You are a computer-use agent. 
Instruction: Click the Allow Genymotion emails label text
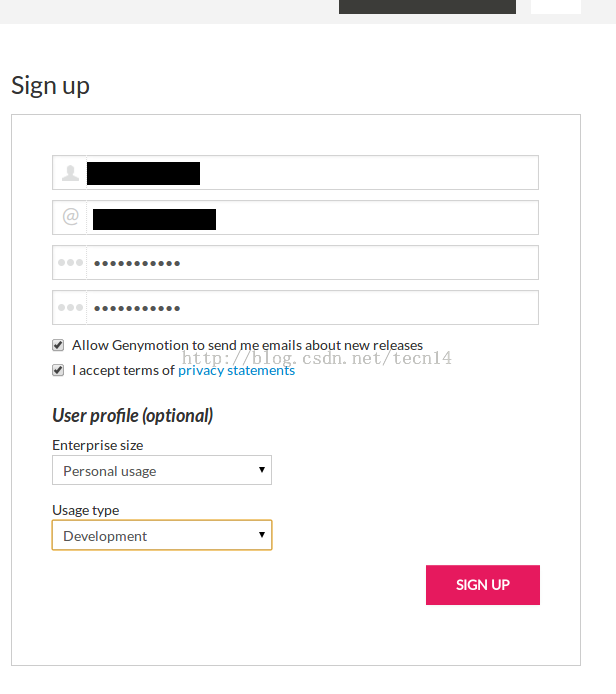coord(247,345)
